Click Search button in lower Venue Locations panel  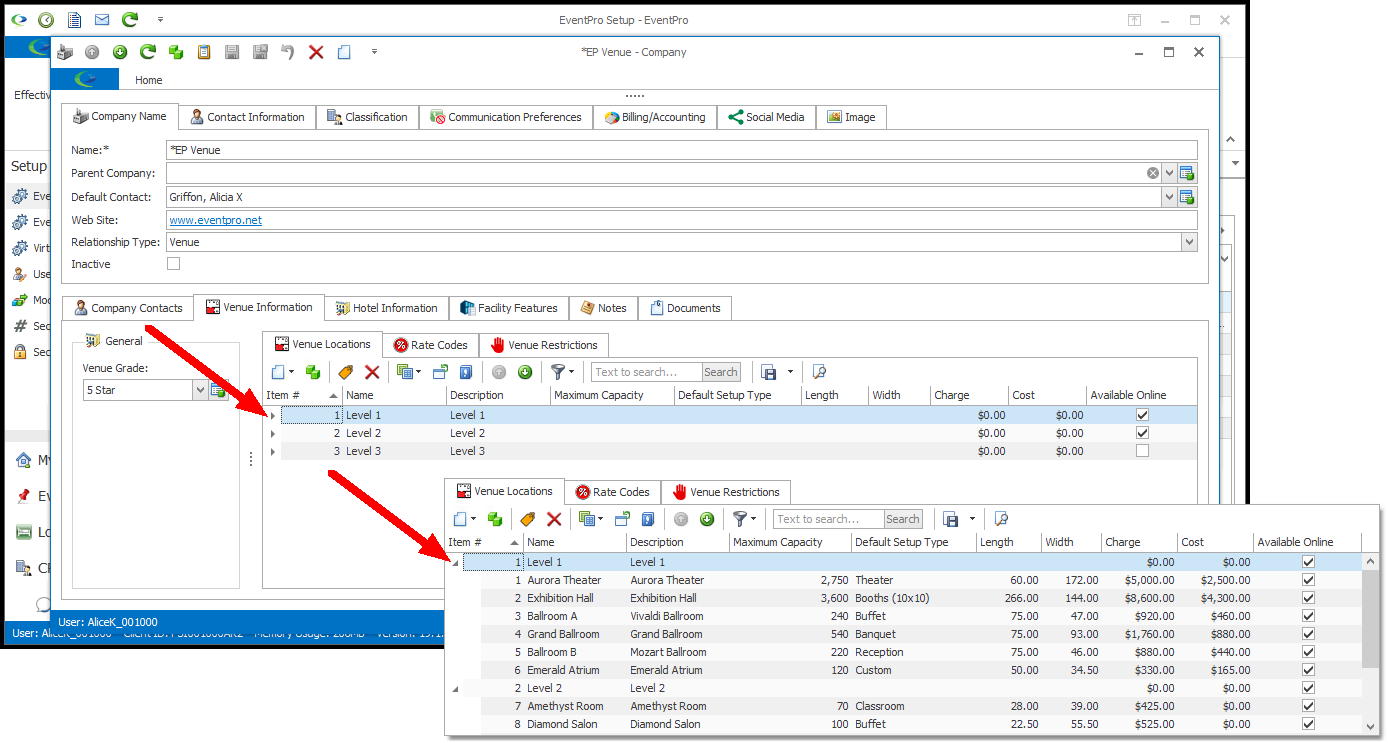click(902, 519)
